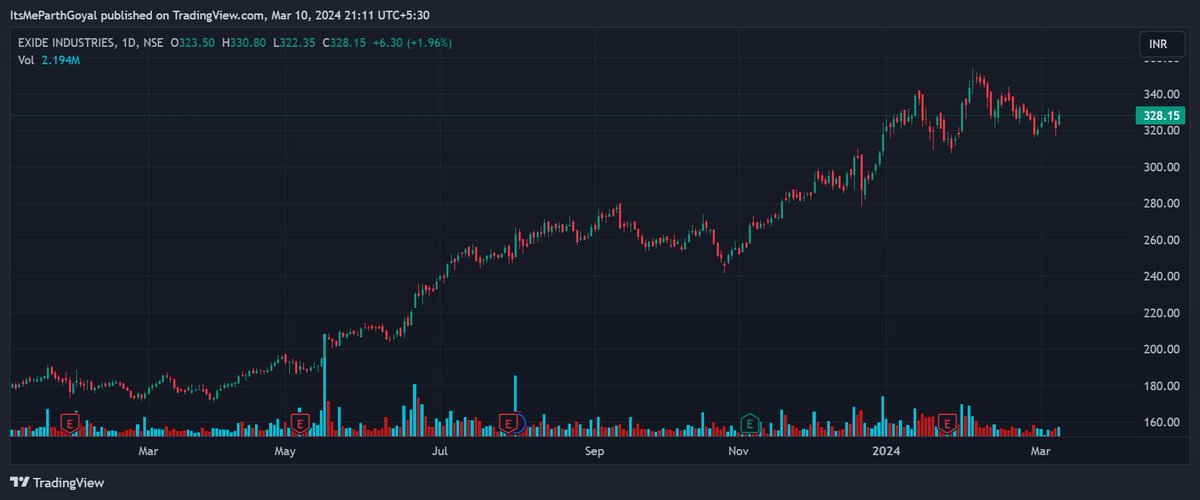Click the Jul label on time axis
This screenshot has height=500, width=1200.
pos(439,452)
